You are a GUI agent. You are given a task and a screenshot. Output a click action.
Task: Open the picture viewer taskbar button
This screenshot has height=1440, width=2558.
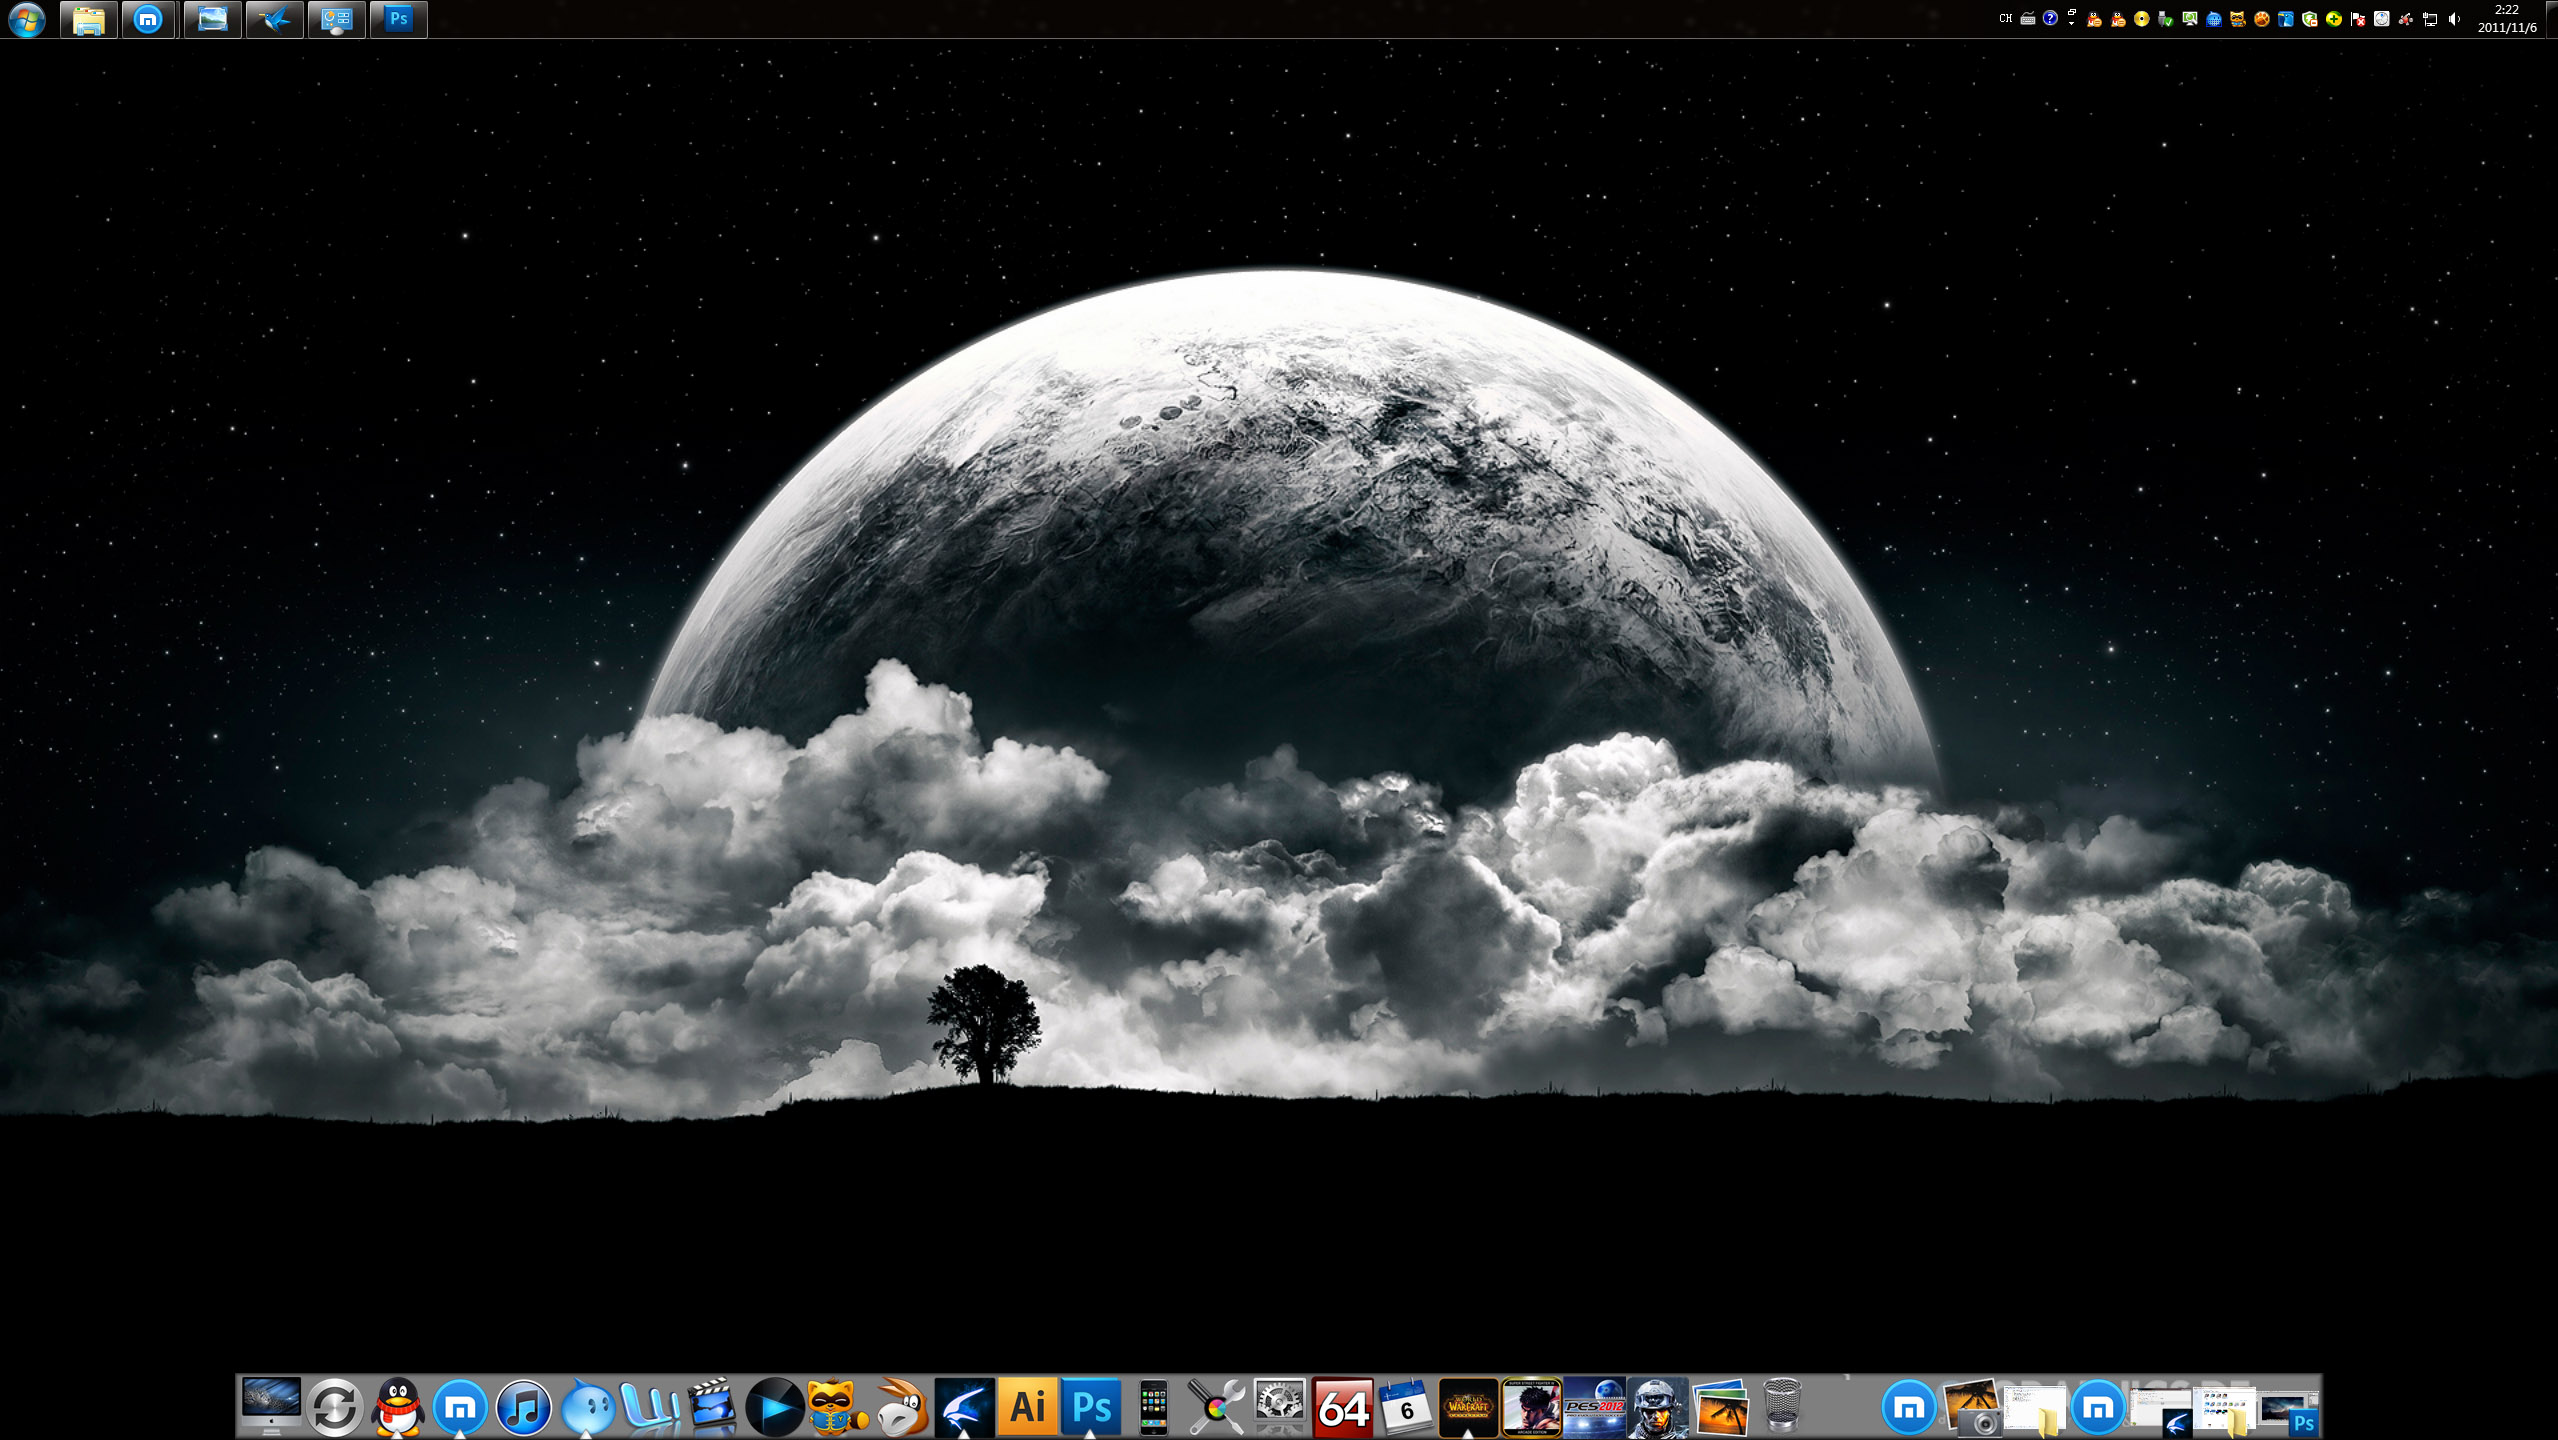tap(212, 19)
